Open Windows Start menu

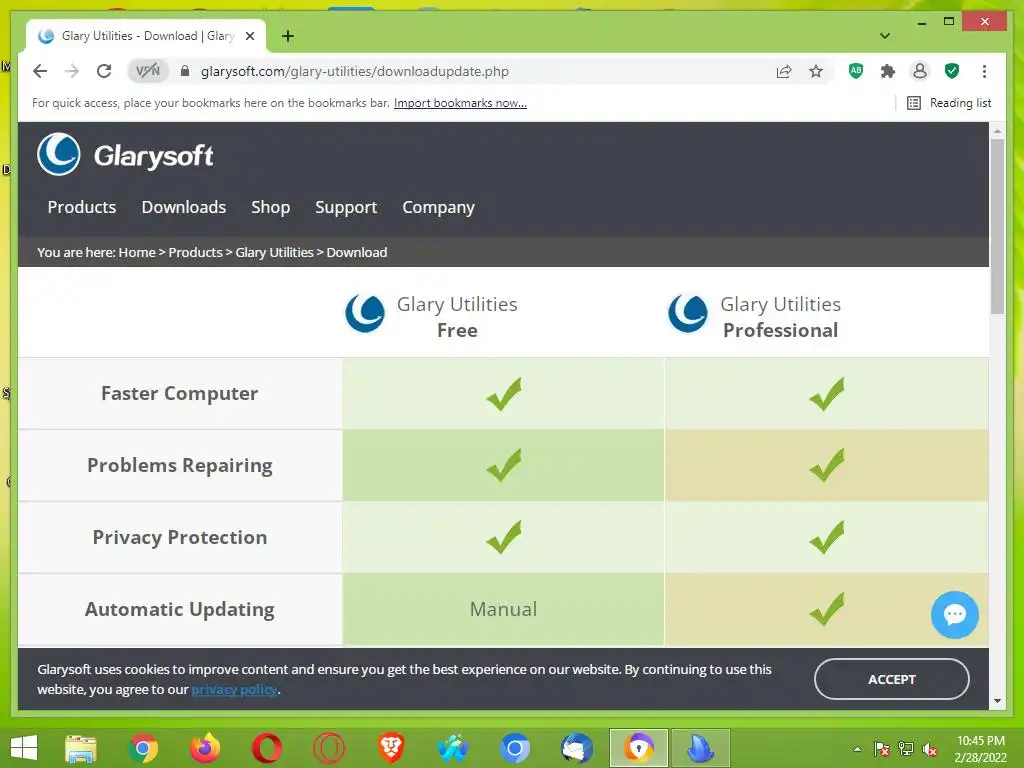pos(24,748)
